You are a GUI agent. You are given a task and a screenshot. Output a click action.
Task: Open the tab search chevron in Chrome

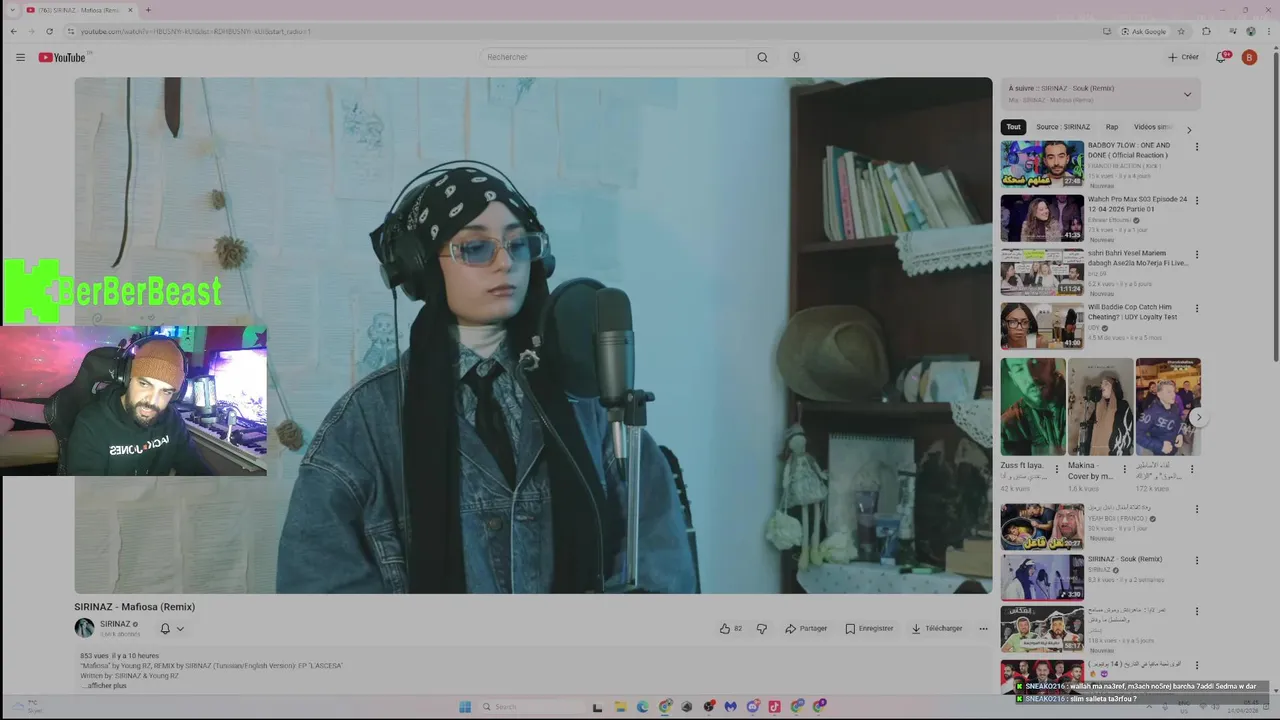(11, 10)
